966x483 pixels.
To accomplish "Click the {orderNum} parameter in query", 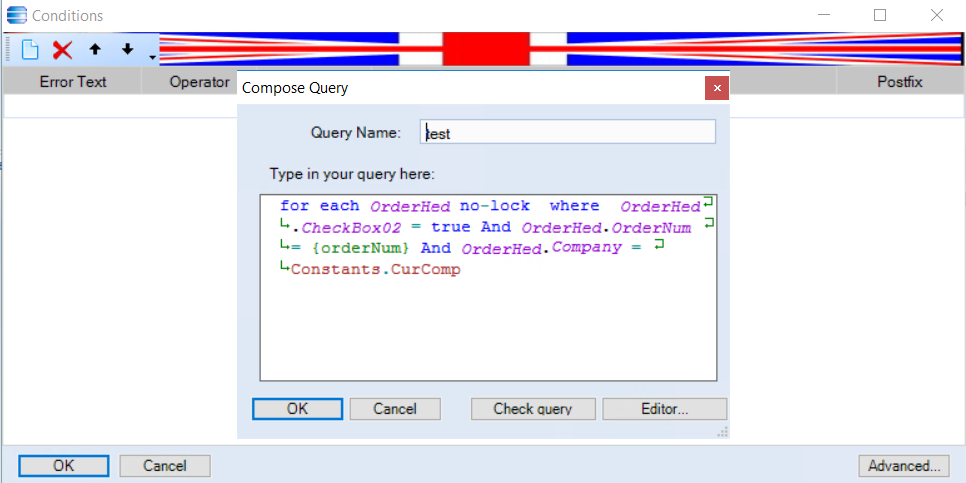I will [360, 249].
